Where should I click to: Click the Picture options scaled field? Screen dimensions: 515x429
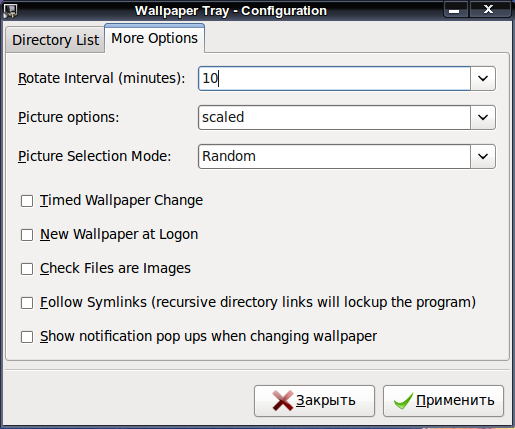pyautogui.click(x=334, y=117)
